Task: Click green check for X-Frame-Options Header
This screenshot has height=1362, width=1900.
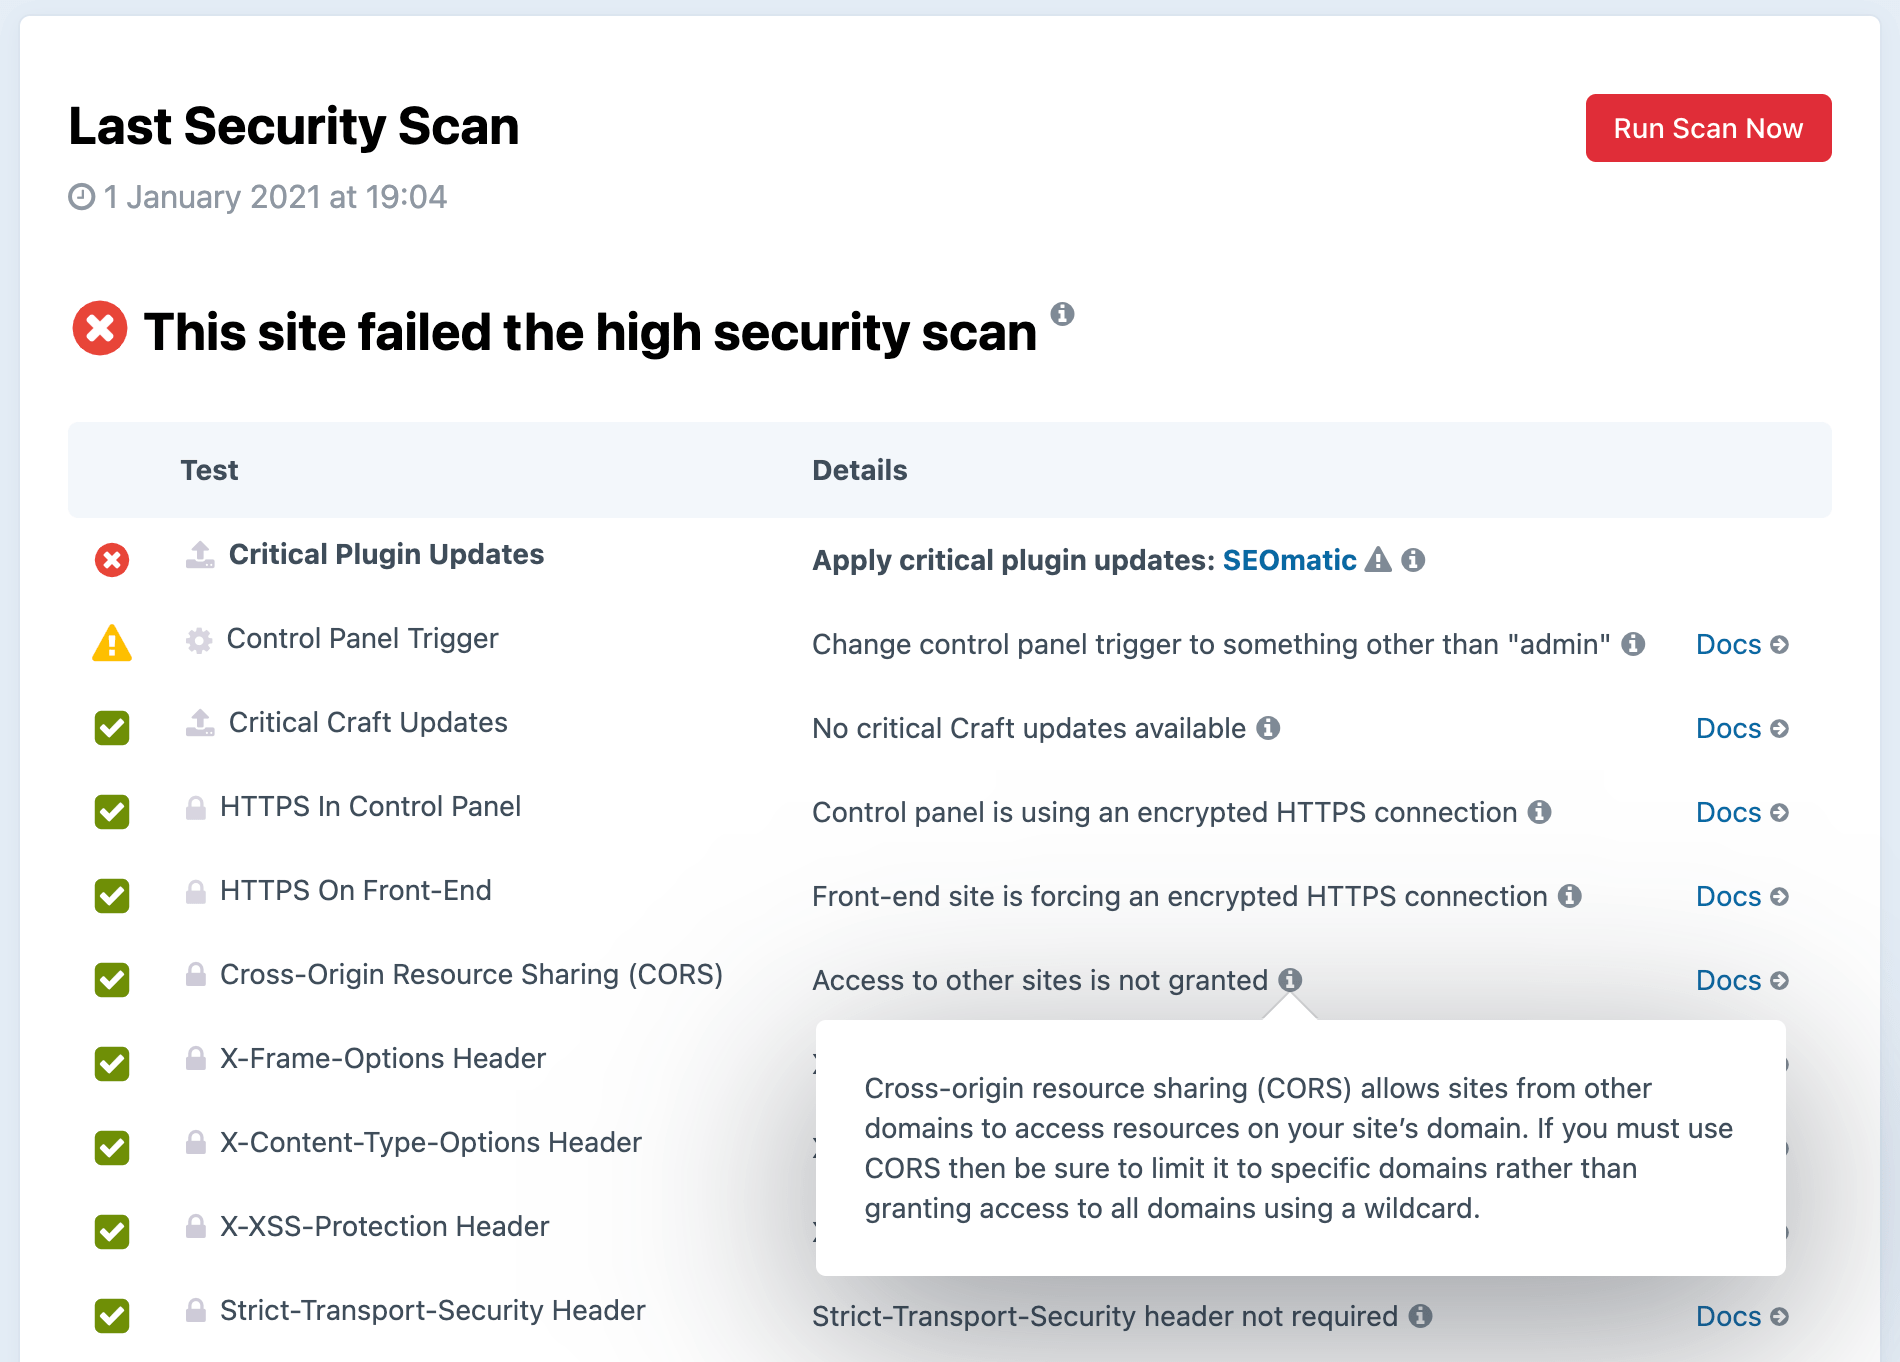Action: tap(112, 1064)
